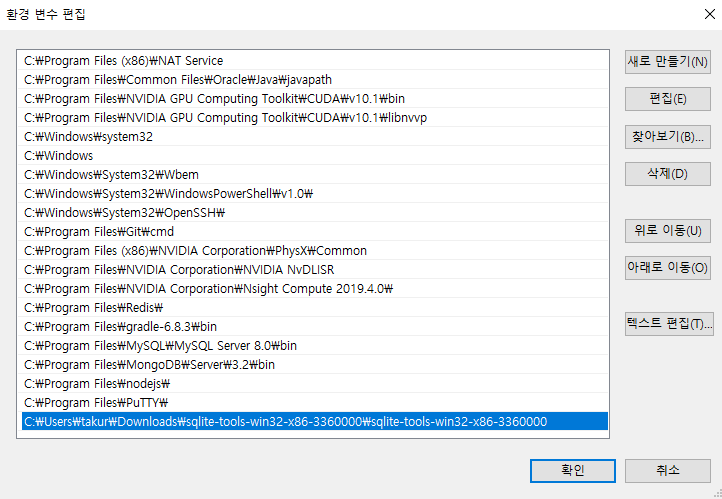This screenshot has width=722, height=499.
Task: Close the 환경 변수 편집 dialog
Action: pos(710,14)
